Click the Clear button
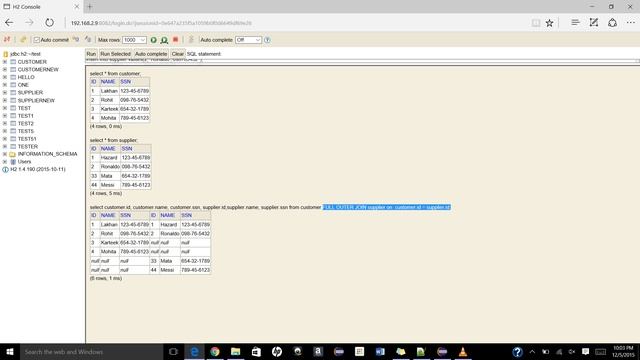Image resolution: width=640 pixels, height=360 pixels. pyautogui.click(x=178, y=54)
